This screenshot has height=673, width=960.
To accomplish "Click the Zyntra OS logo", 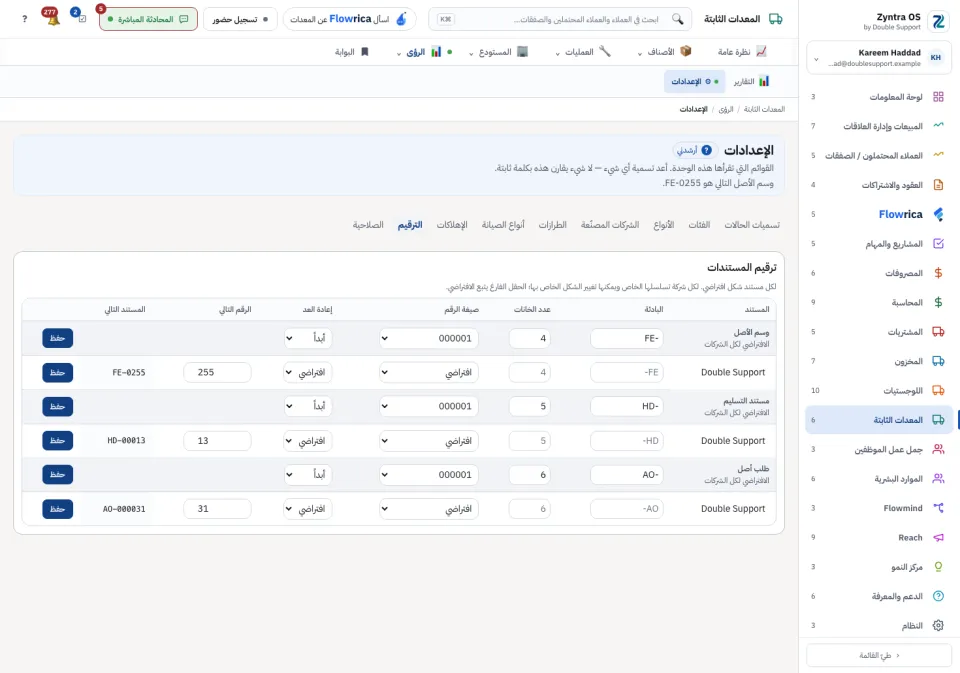I will pyautogui.click(x=938, y=21).
